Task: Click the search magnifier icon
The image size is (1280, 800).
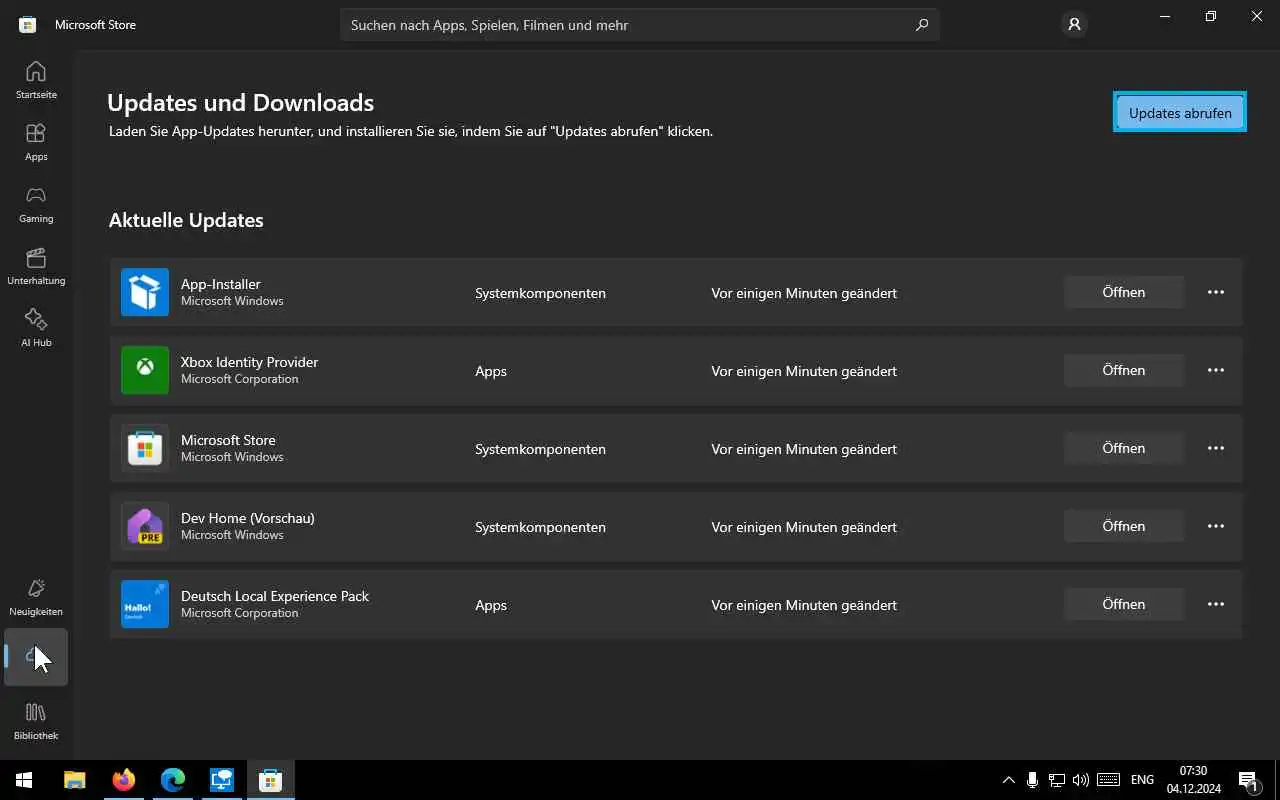Action: point(922,25)
